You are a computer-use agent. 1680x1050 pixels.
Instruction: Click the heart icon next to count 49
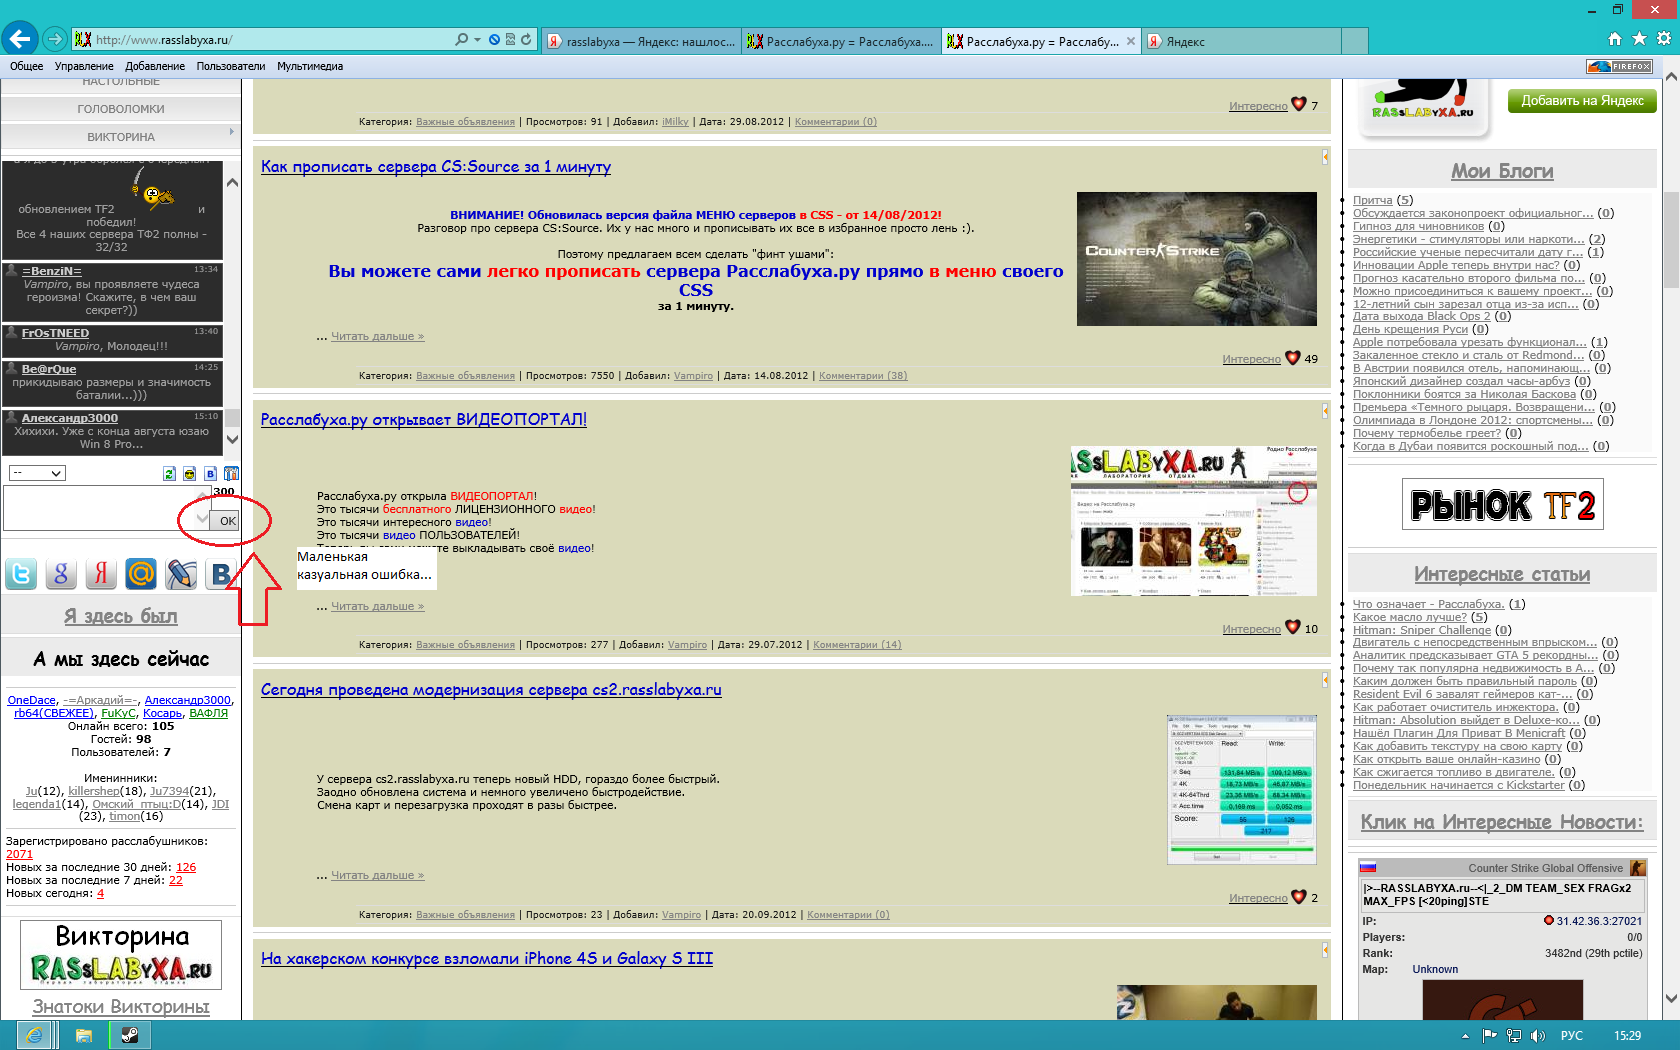point(1293,358)
